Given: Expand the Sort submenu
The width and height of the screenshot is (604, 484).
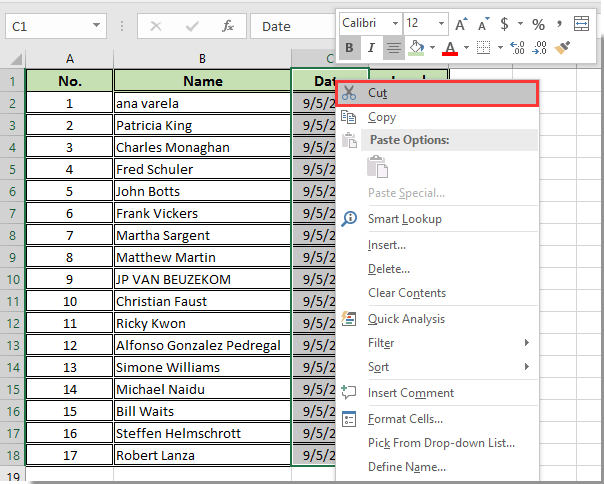Looking at the screenshot, I should [x=378, y=367].
